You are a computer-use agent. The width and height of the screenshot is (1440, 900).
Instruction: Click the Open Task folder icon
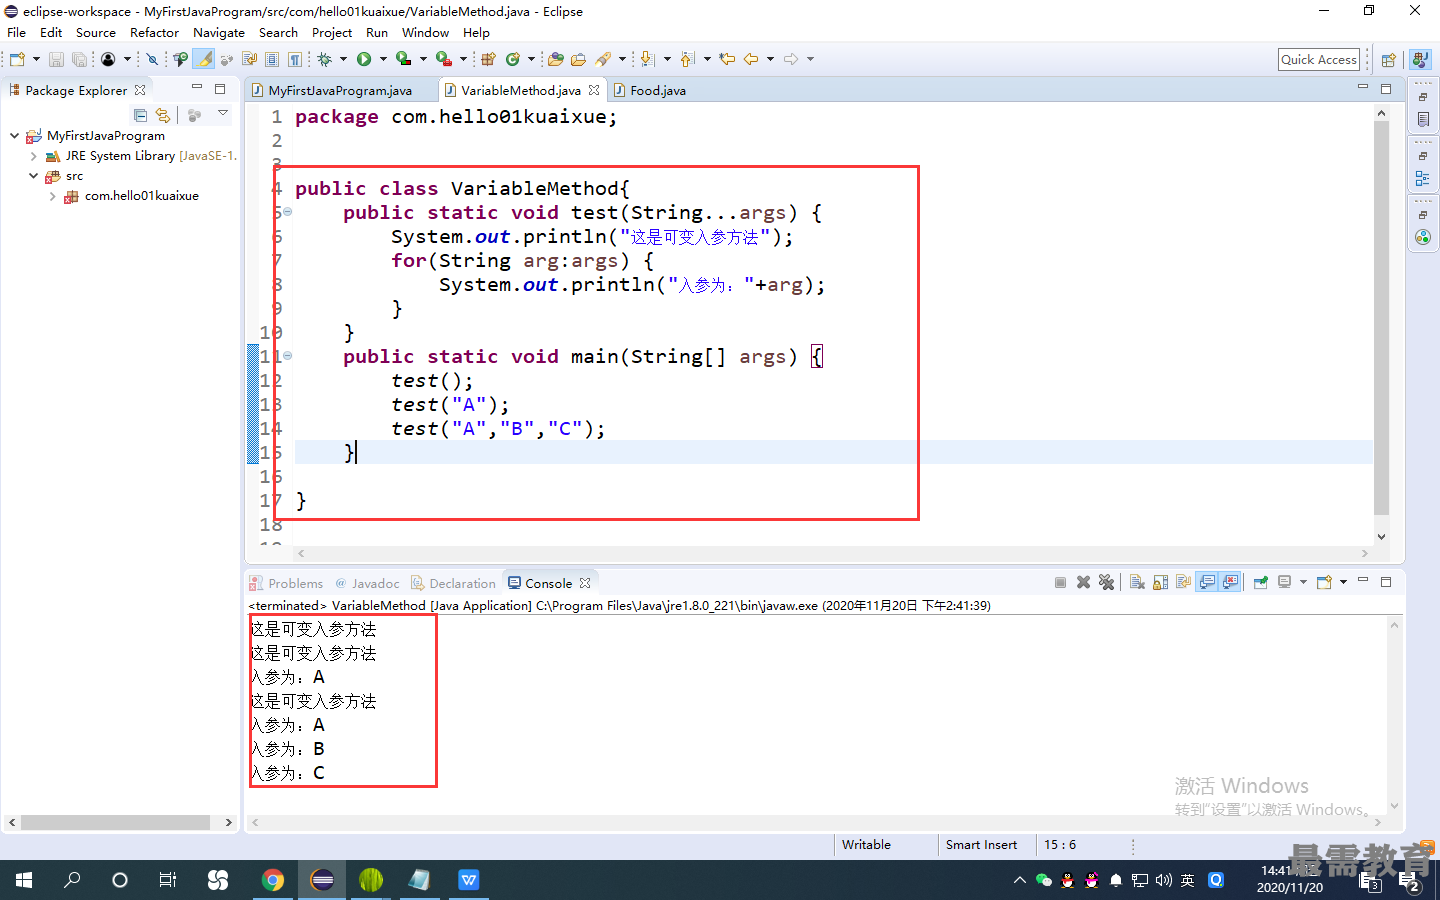coord(578,59)
